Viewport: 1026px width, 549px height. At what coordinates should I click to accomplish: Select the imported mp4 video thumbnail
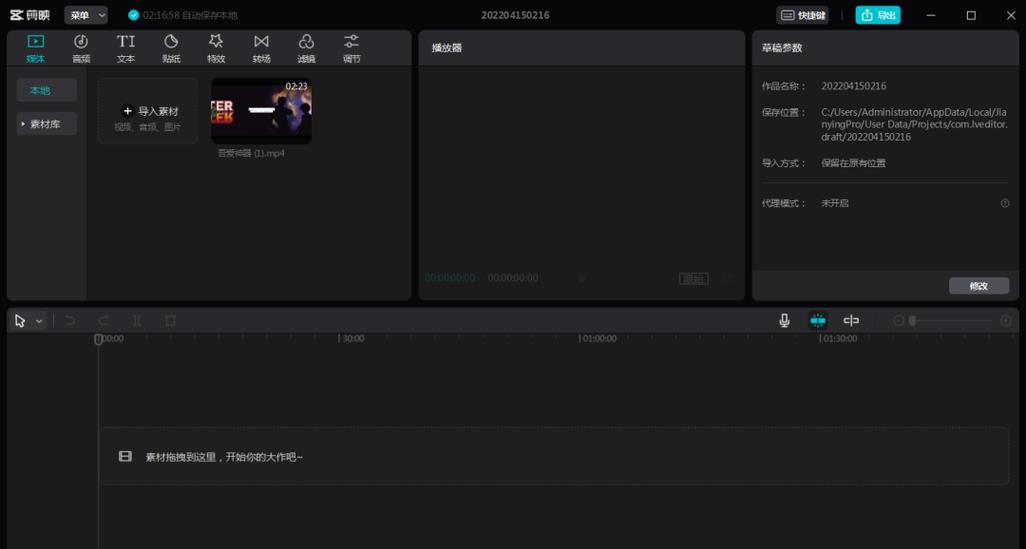tap(261, 111)
